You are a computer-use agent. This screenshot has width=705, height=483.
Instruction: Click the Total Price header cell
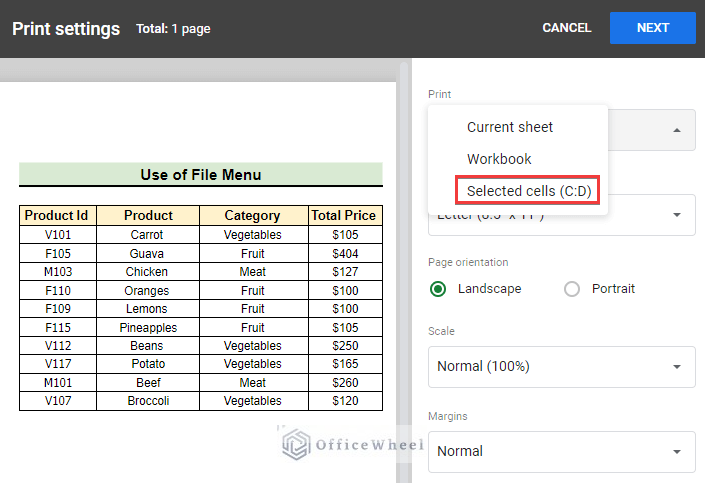[345, 215]
